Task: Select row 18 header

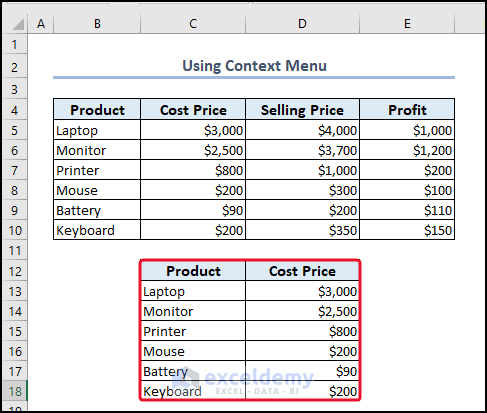Action: click(x=15, y=391)
